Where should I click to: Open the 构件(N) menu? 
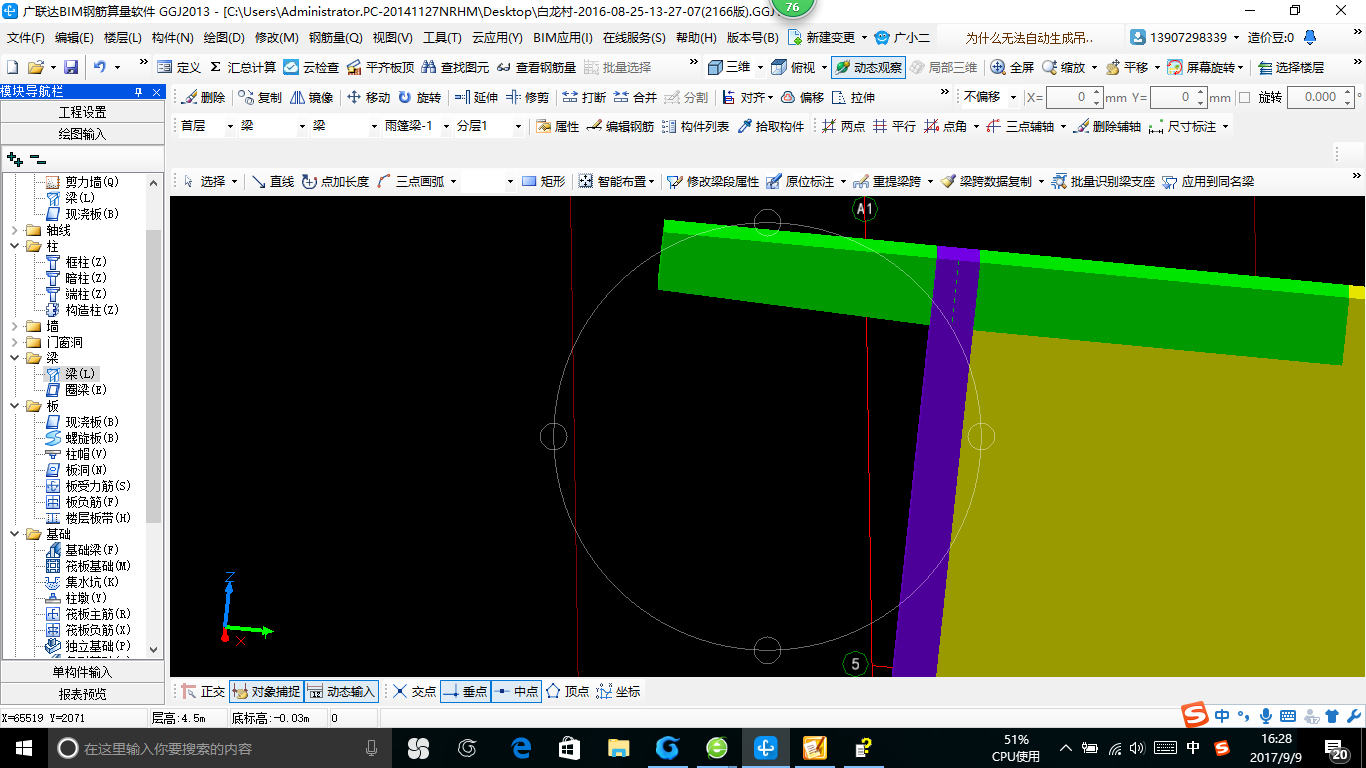pos(172,38)
